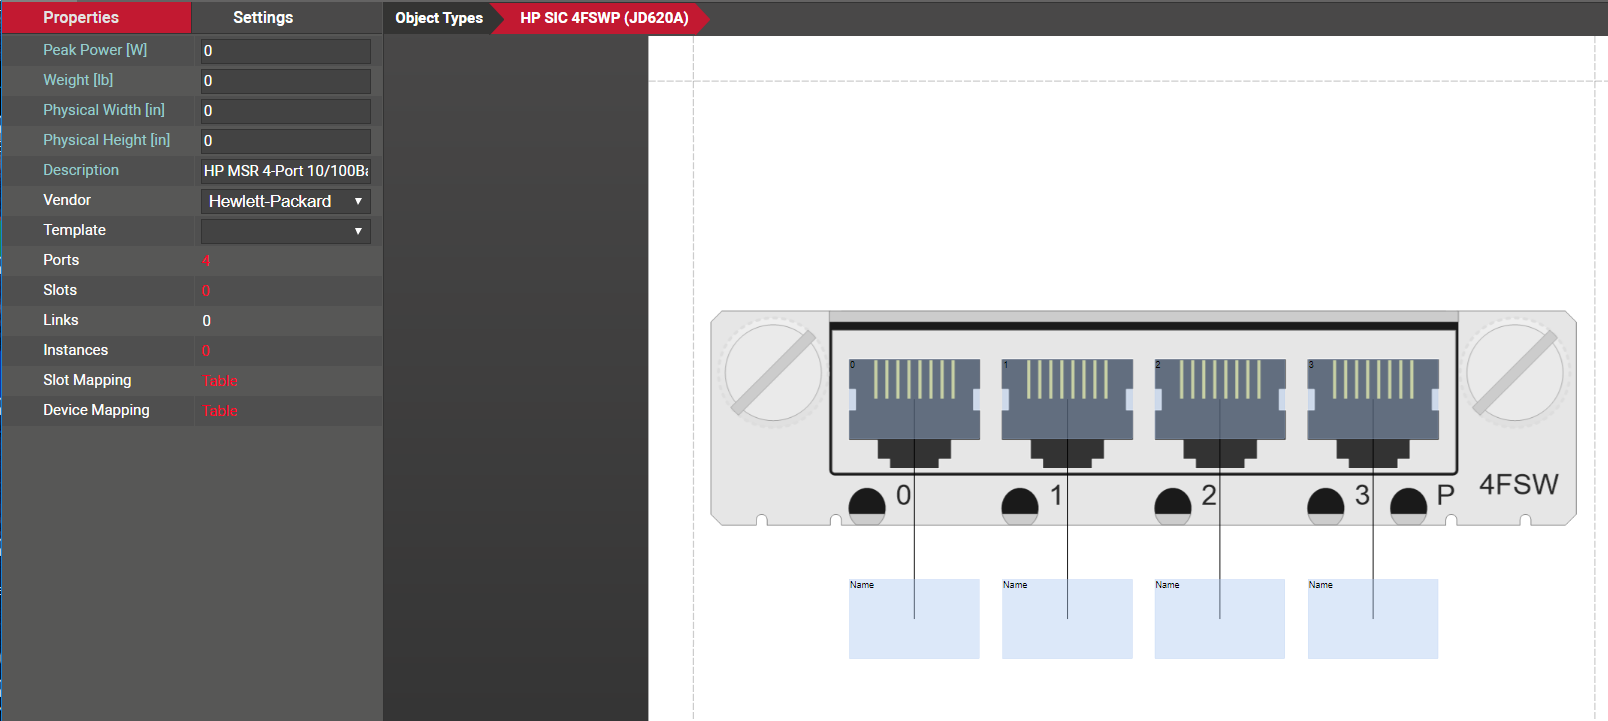Switch to the Settings tab
This screenshot has height=721, width=1608.
click(263, 18)
